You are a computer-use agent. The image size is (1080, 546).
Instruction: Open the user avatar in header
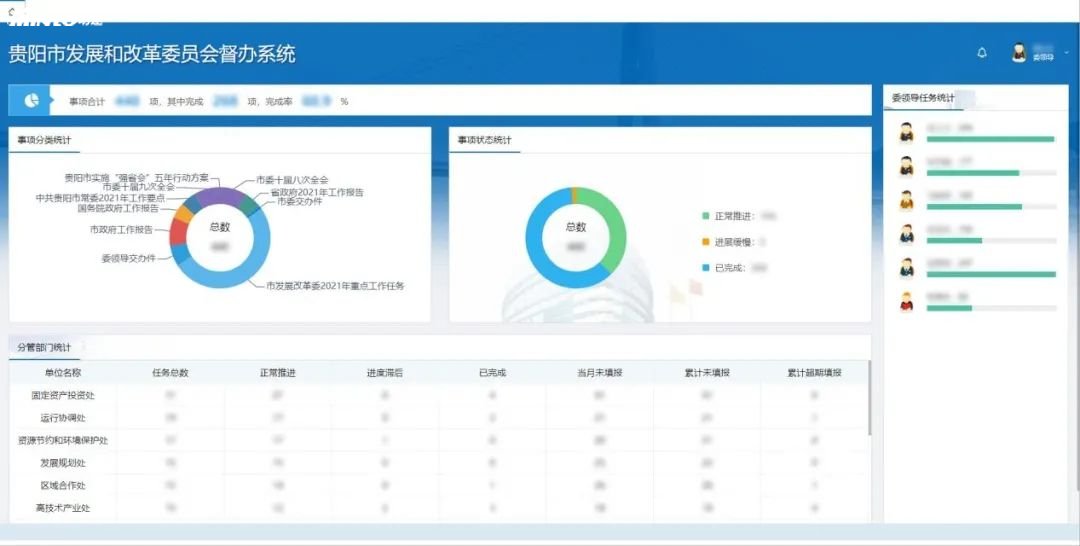[1019, 52]
